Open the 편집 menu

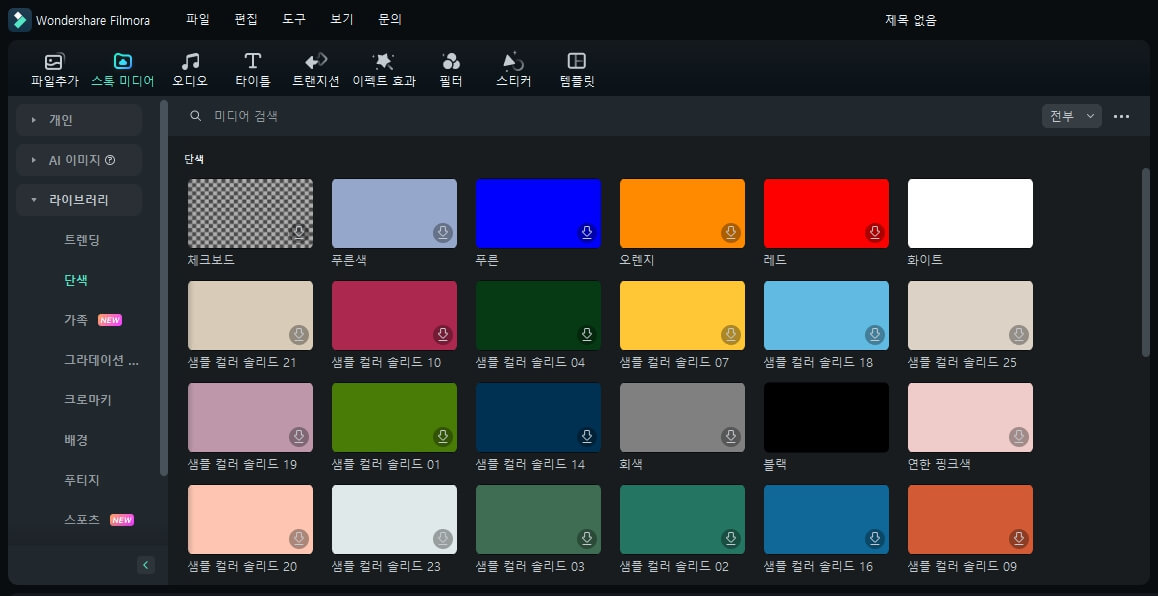(246, 20)
